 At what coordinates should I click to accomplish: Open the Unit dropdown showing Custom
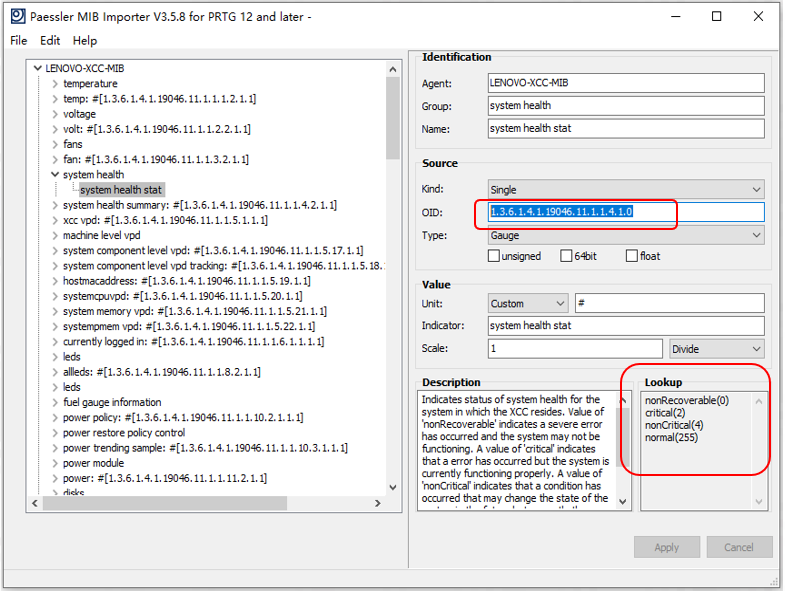pos(528,304)
